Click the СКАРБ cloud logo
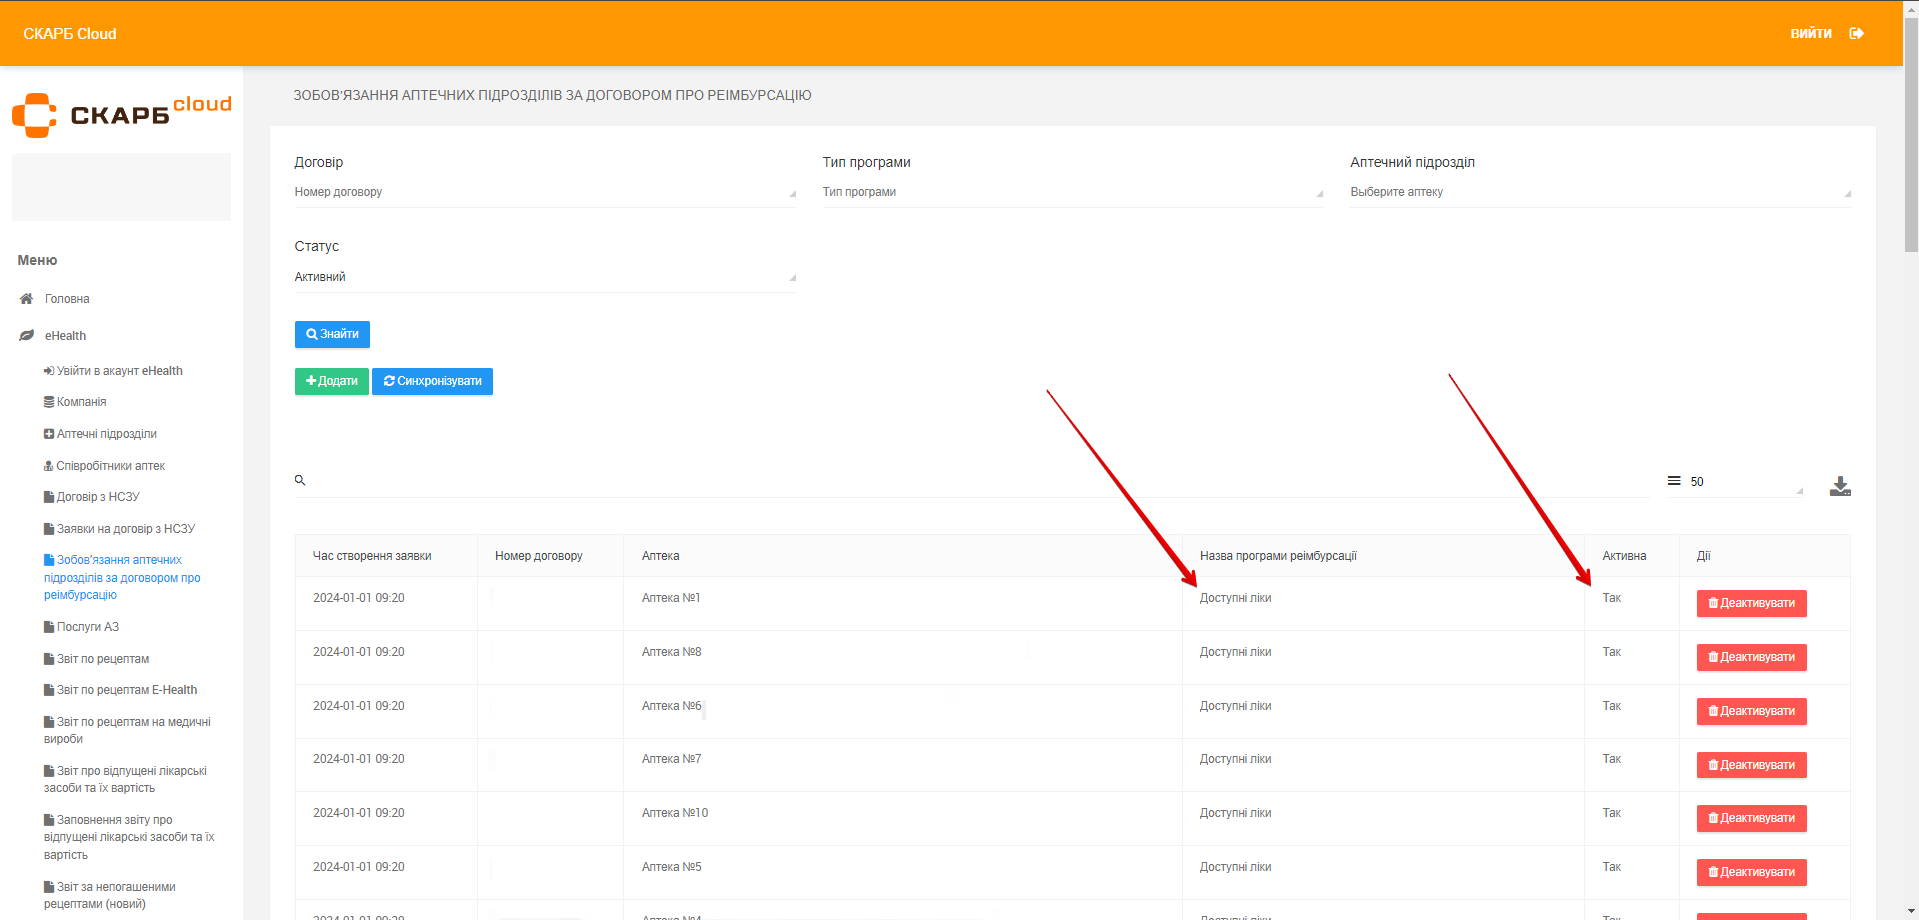The height and width of the screenshot is (920, 1919). [x=121, y=115]
